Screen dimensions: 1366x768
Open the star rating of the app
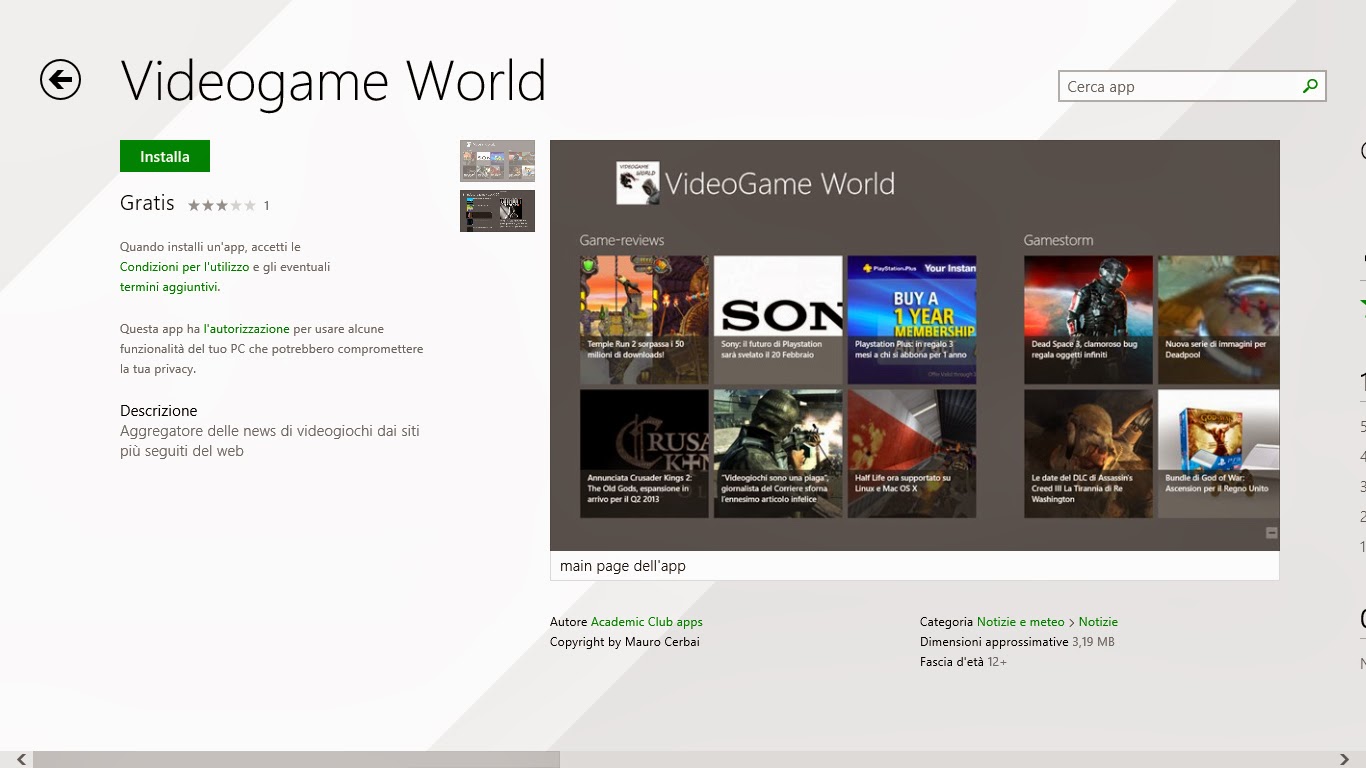pos(222,205)
